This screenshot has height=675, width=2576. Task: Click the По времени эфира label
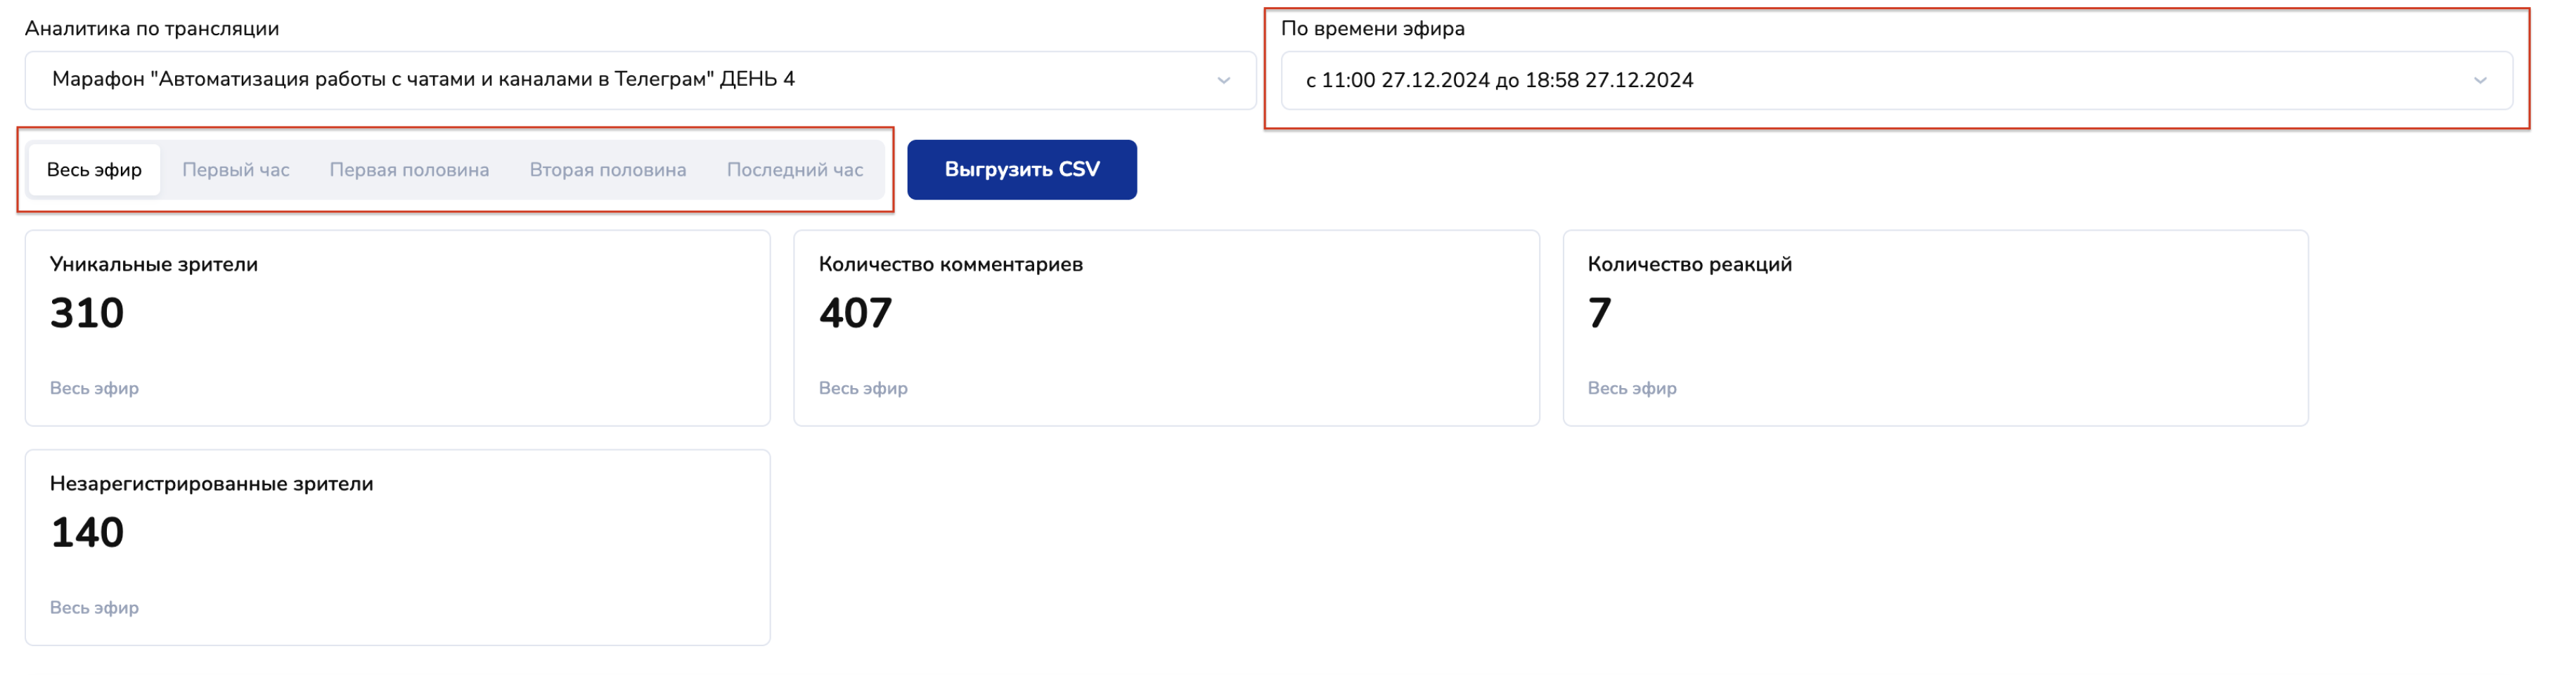1372,28
